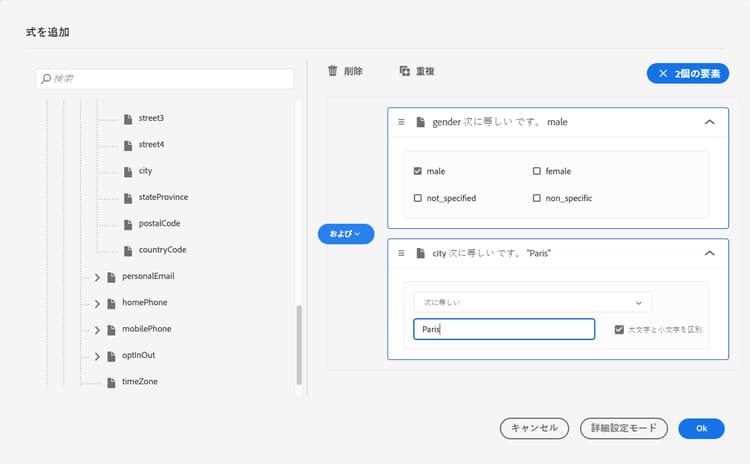750x464 pixels.
Task: Click city 次に等しい "Paris" header text
Action: point(492,253)
